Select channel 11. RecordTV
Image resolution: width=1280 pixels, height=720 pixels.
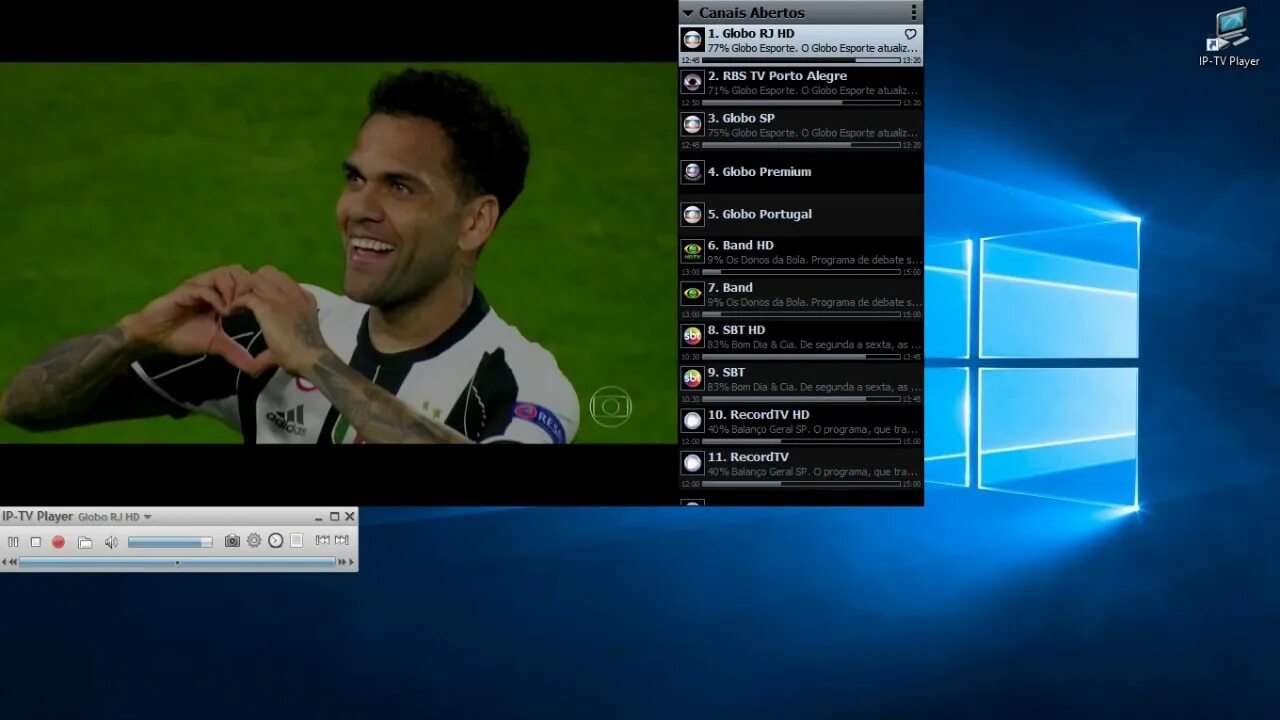tap(801, 468)
